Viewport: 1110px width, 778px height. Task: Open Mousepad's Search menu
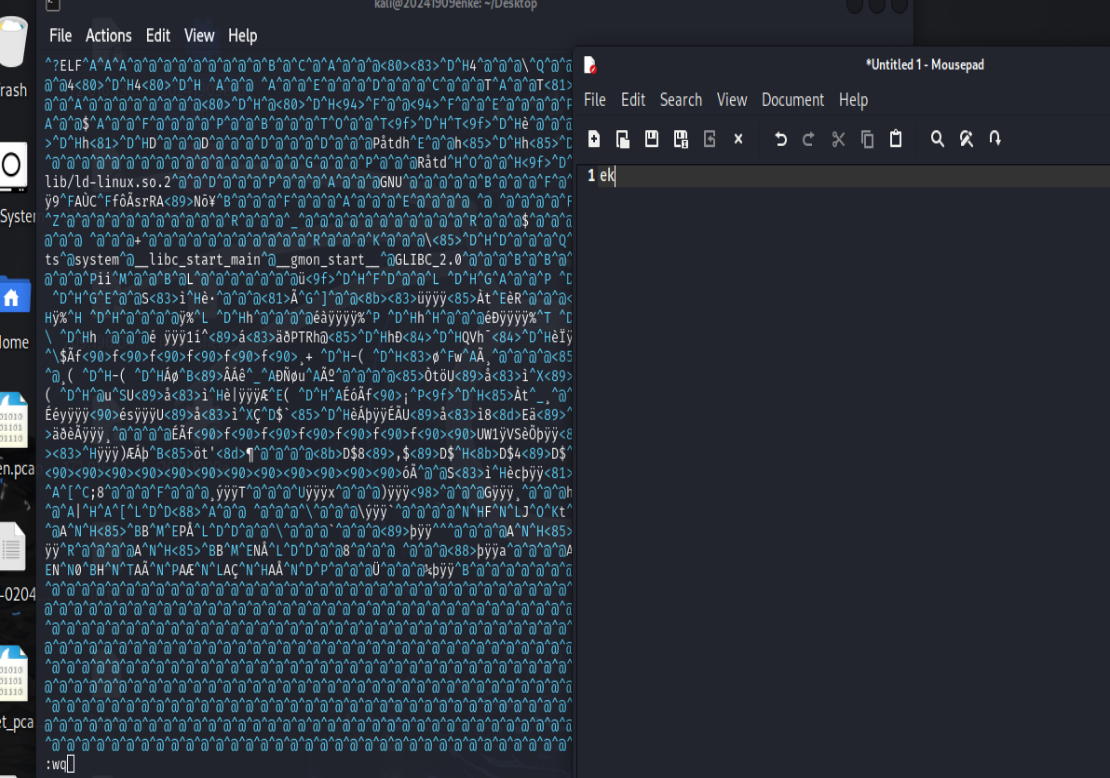[681, 100]
